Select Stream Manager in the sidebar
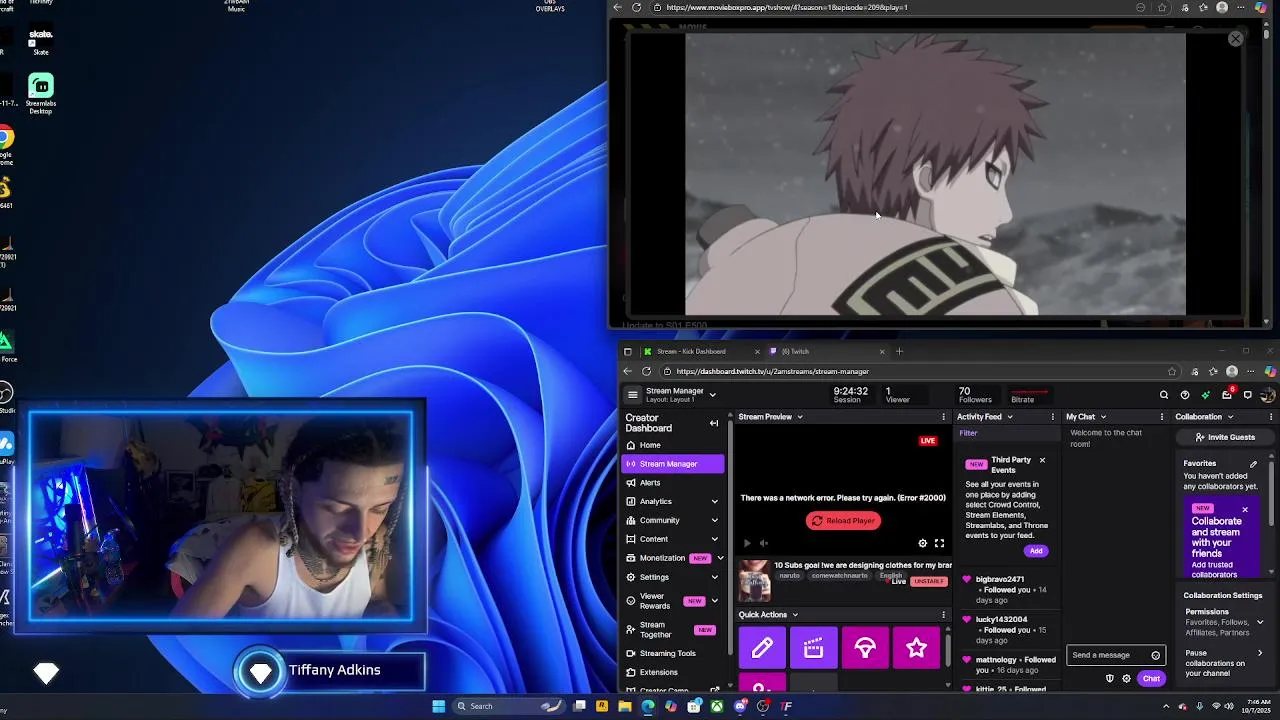Image resolution: width=1280 pixels, height=720 pixels. (672, 464)
